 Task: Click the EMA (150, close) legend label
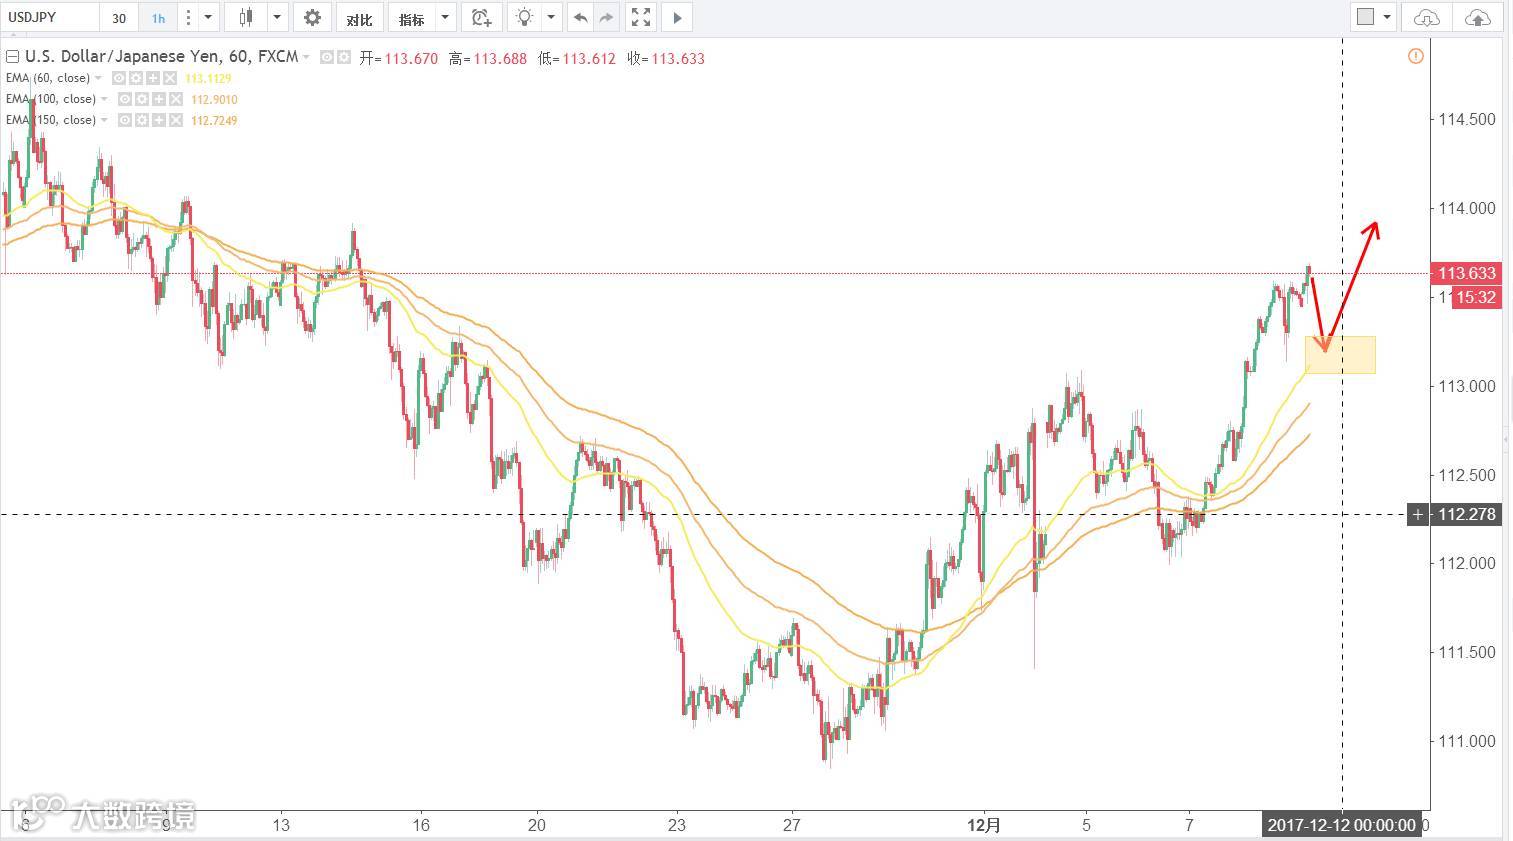[51, 120]
